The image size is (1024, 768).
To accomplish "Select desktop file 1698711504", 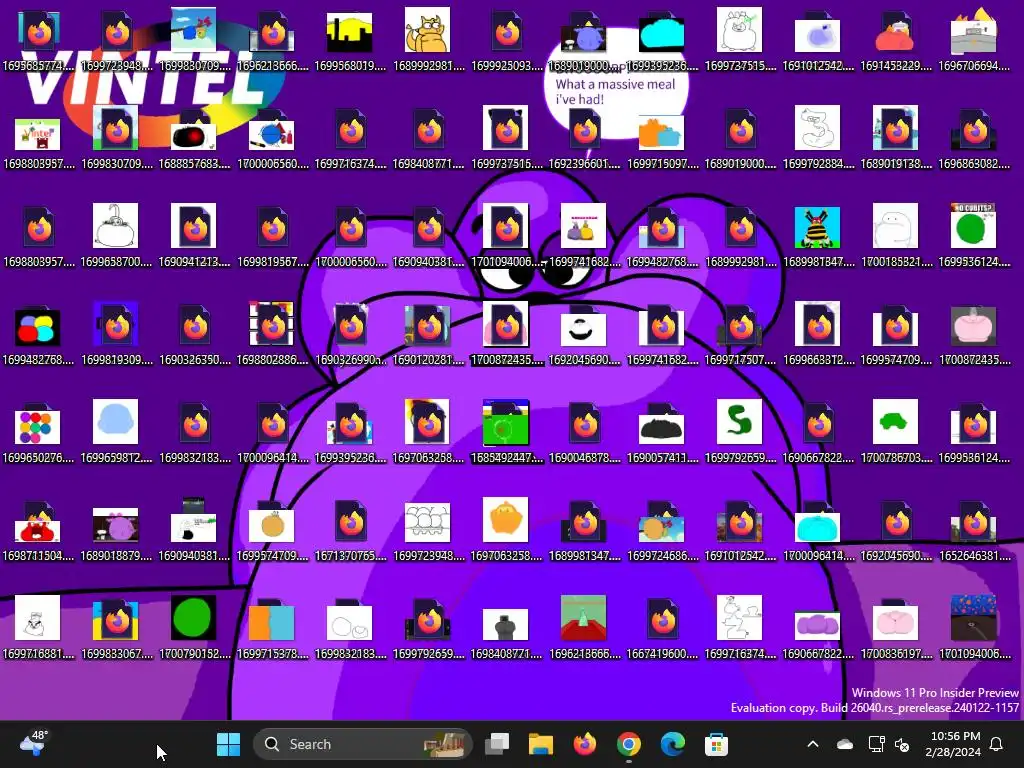I will (x=39, y=529).
